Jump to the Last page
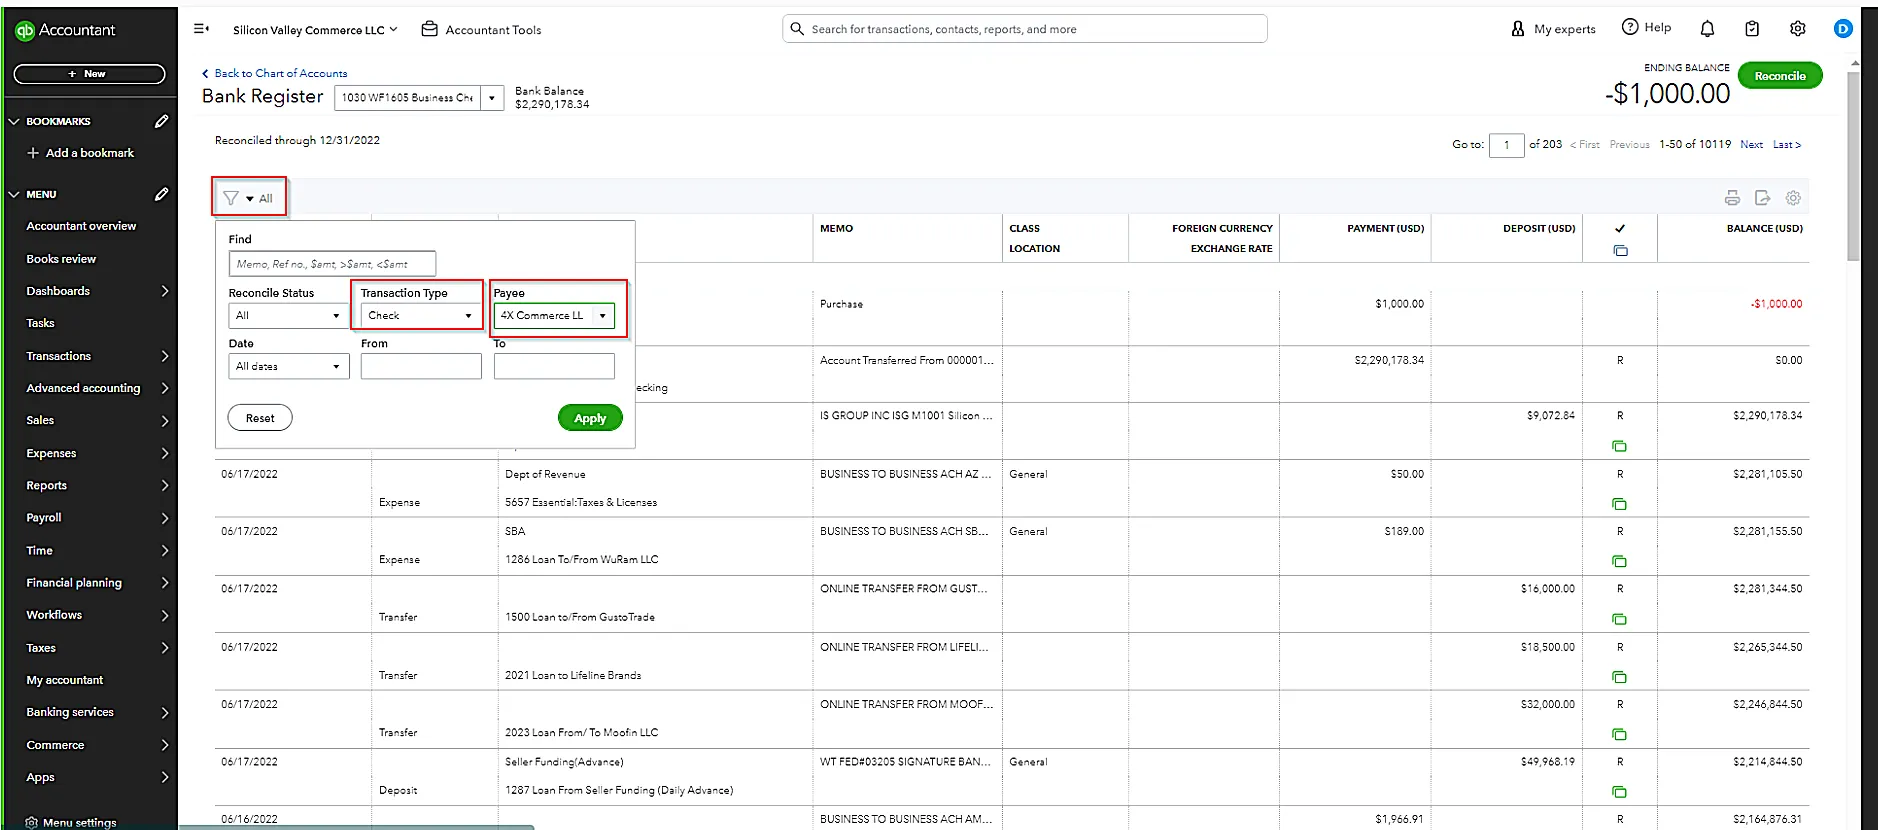 [x=1786, y=145]
